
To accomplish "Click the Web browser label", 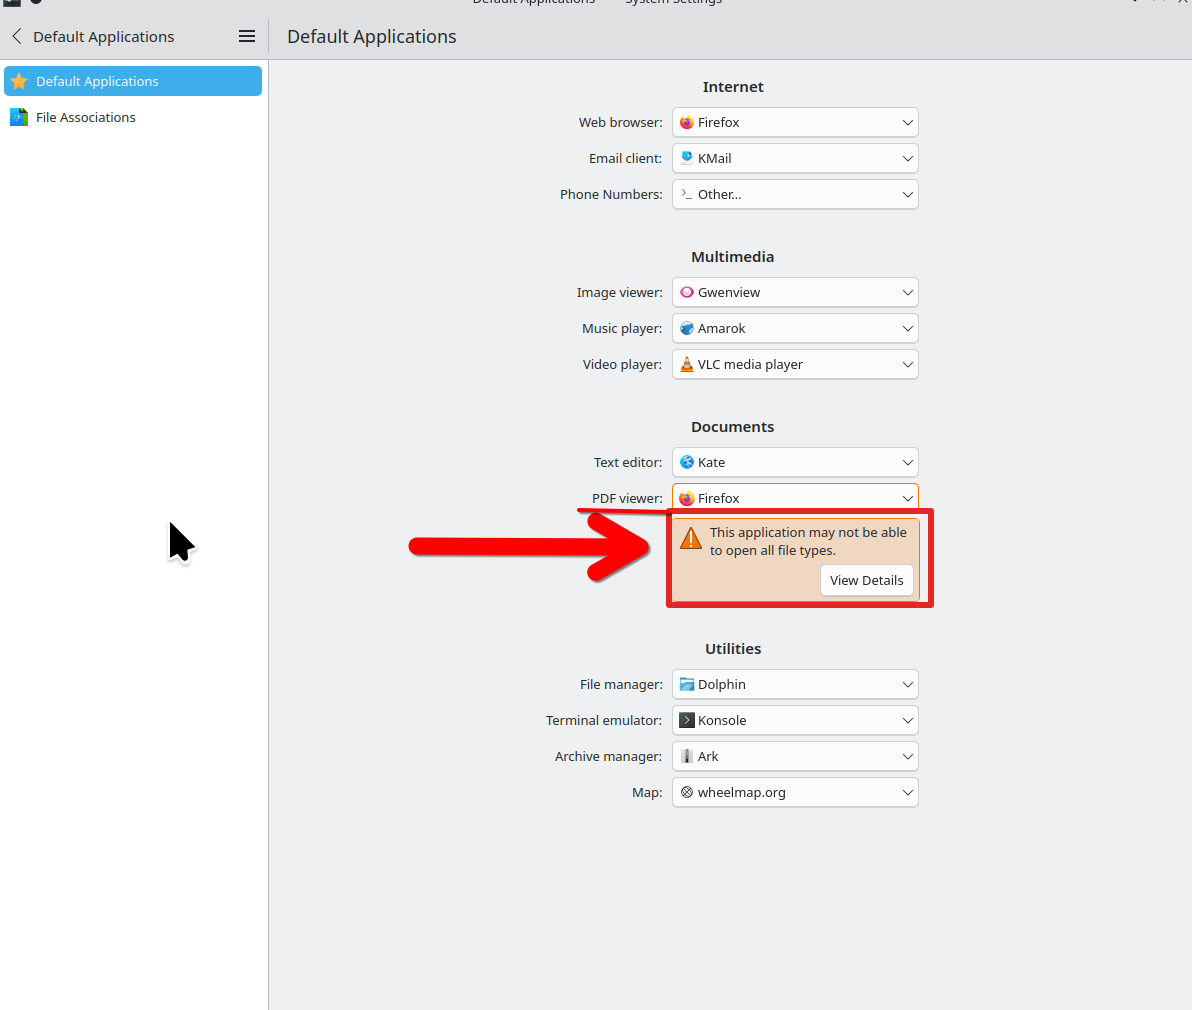I will [620, 122].
